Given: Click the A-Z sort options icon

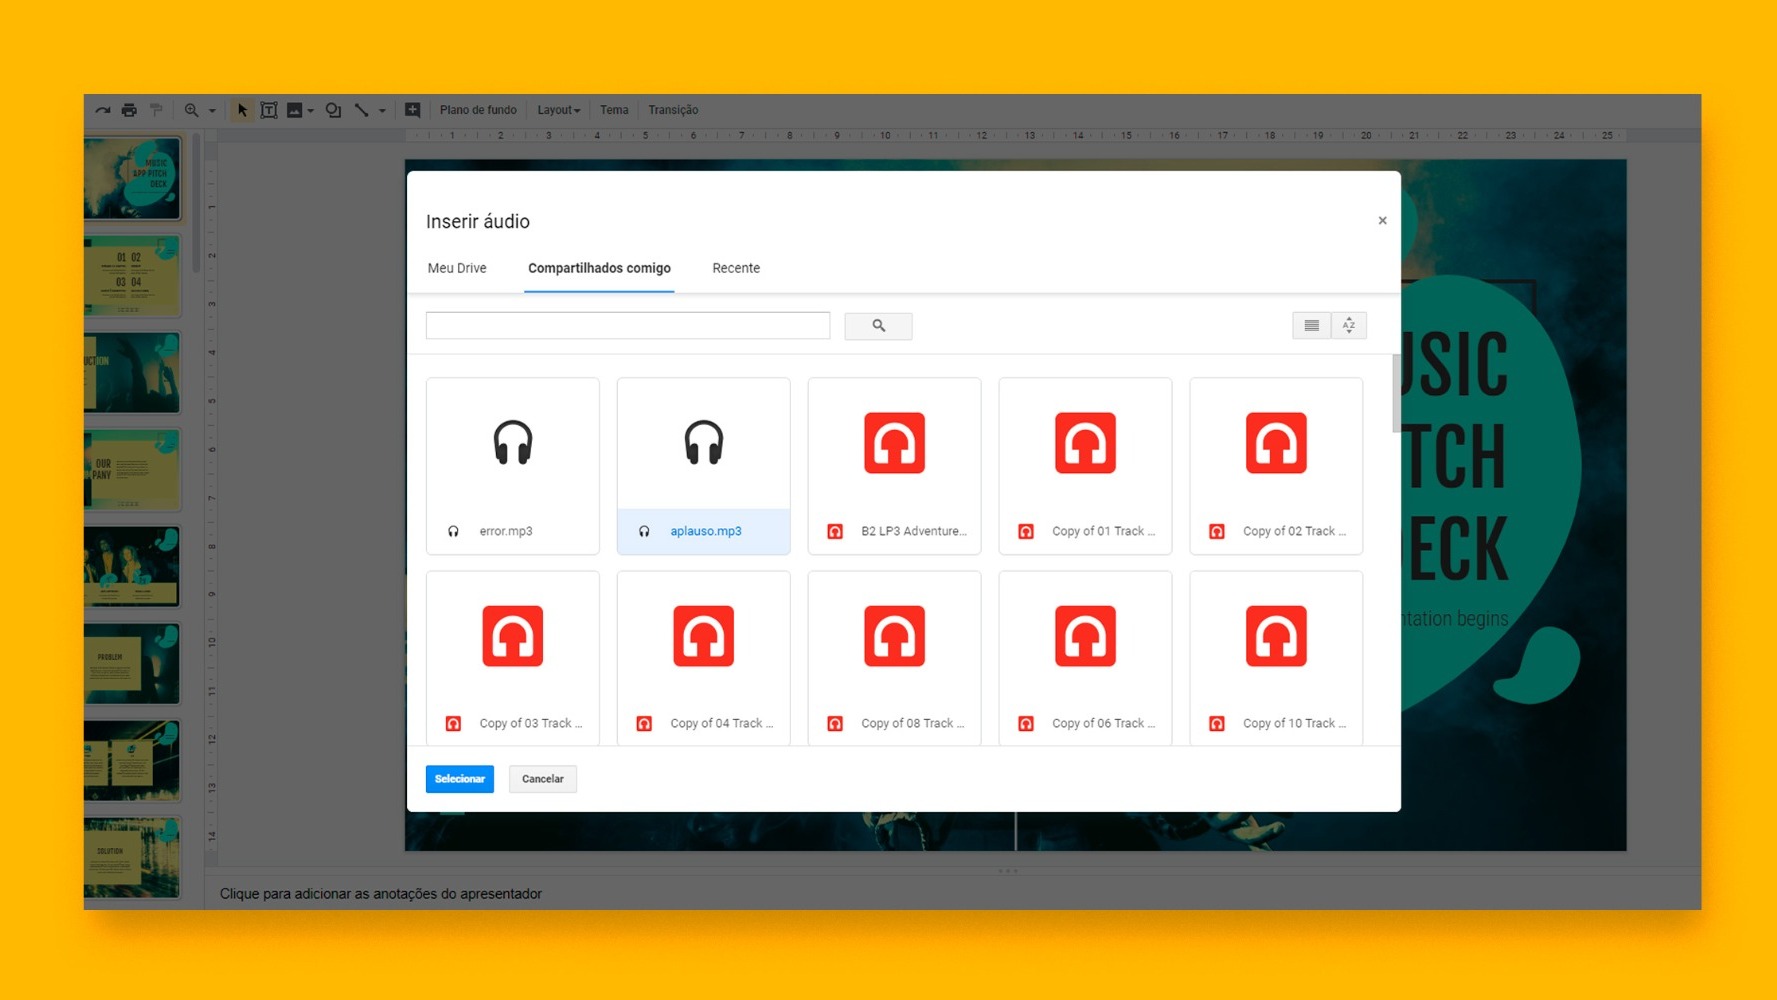Looking at the screenshot, I should click(1349, 326).
